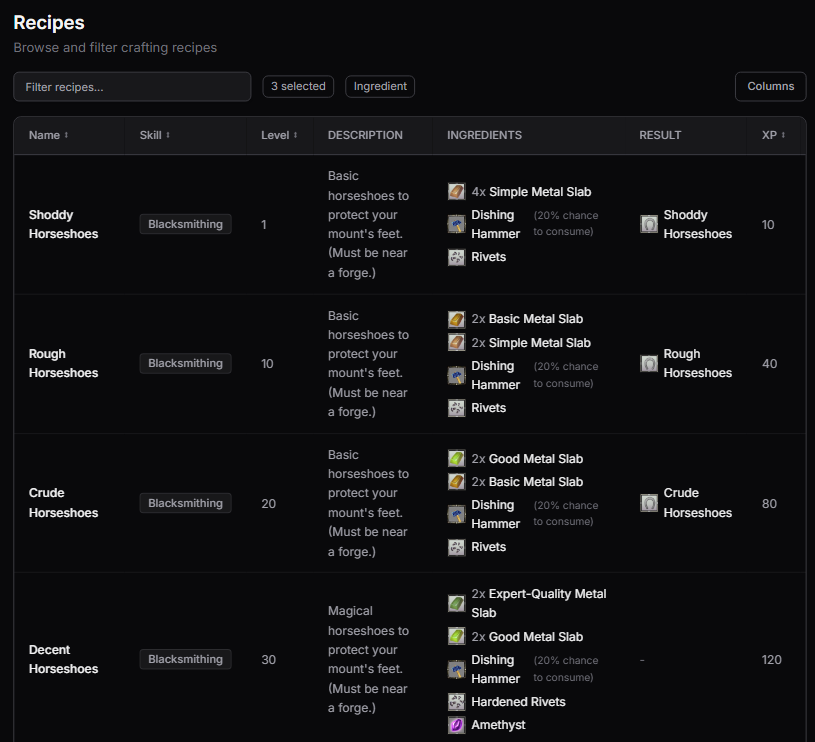Click the Expert-Quality Metal Slab icon
815x742 pixels.
point(456,603)
